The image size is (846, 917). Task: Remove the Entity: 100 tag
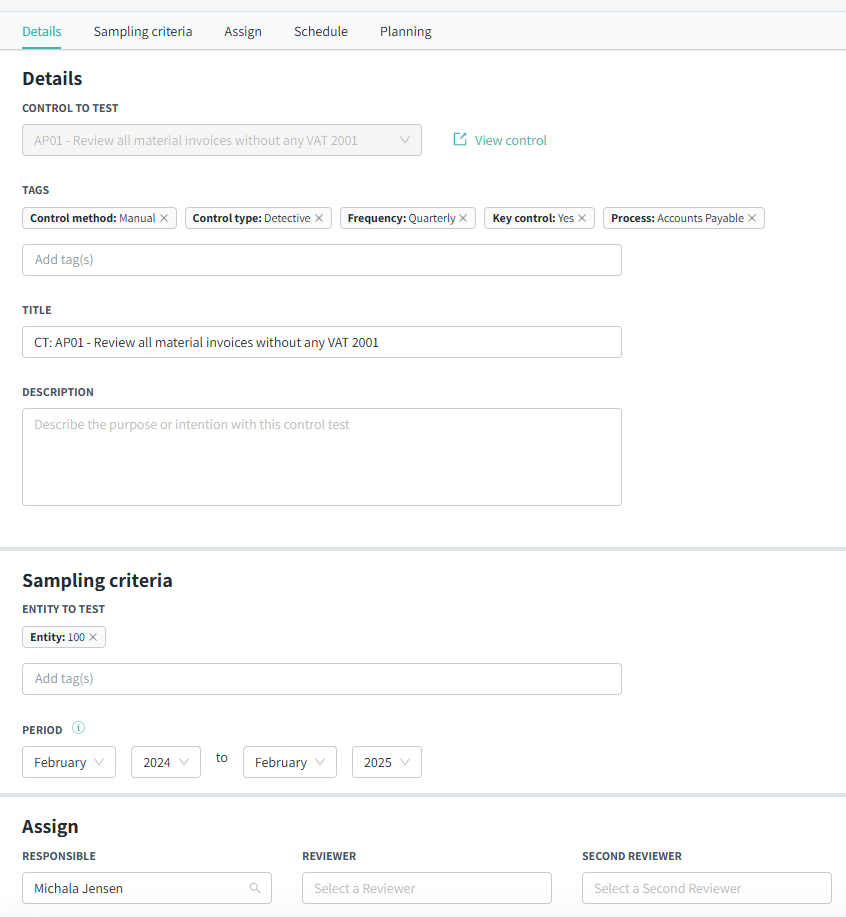[93, 637]
